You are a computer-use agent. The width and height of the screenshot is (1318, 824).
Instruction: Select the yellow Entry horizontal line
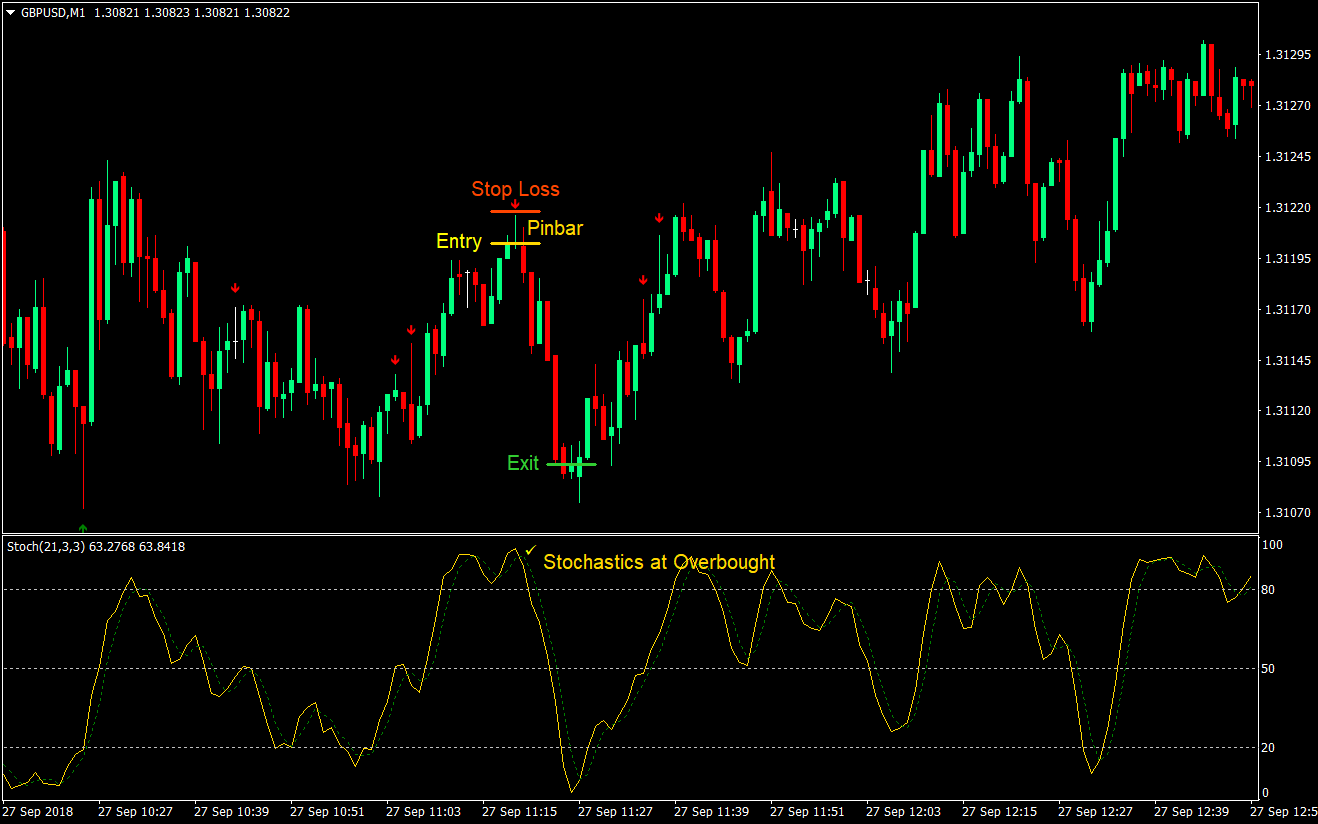pyautogui.click(x=515, y=243)
